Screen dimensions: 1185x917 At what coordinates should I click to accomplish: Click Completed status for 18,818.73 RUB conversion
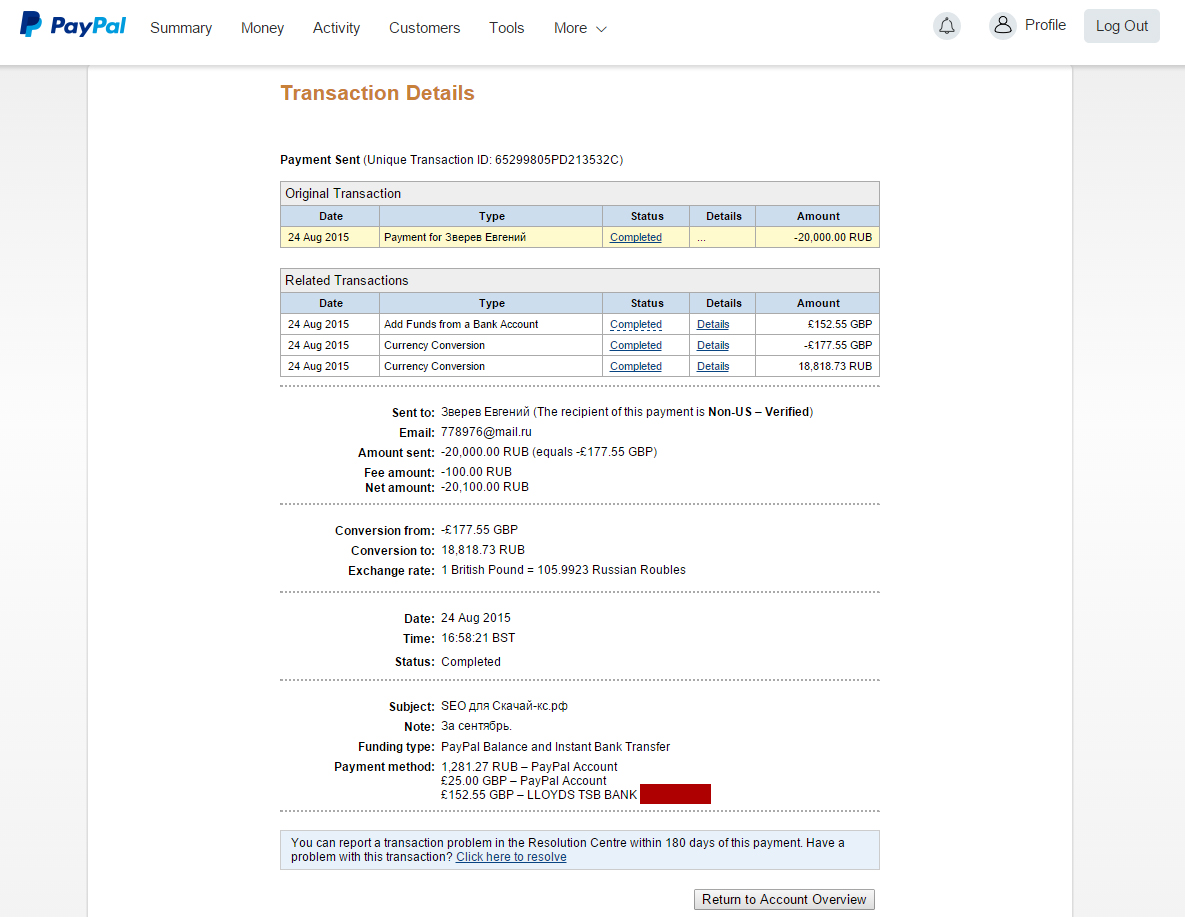click(x=636, y=367)
